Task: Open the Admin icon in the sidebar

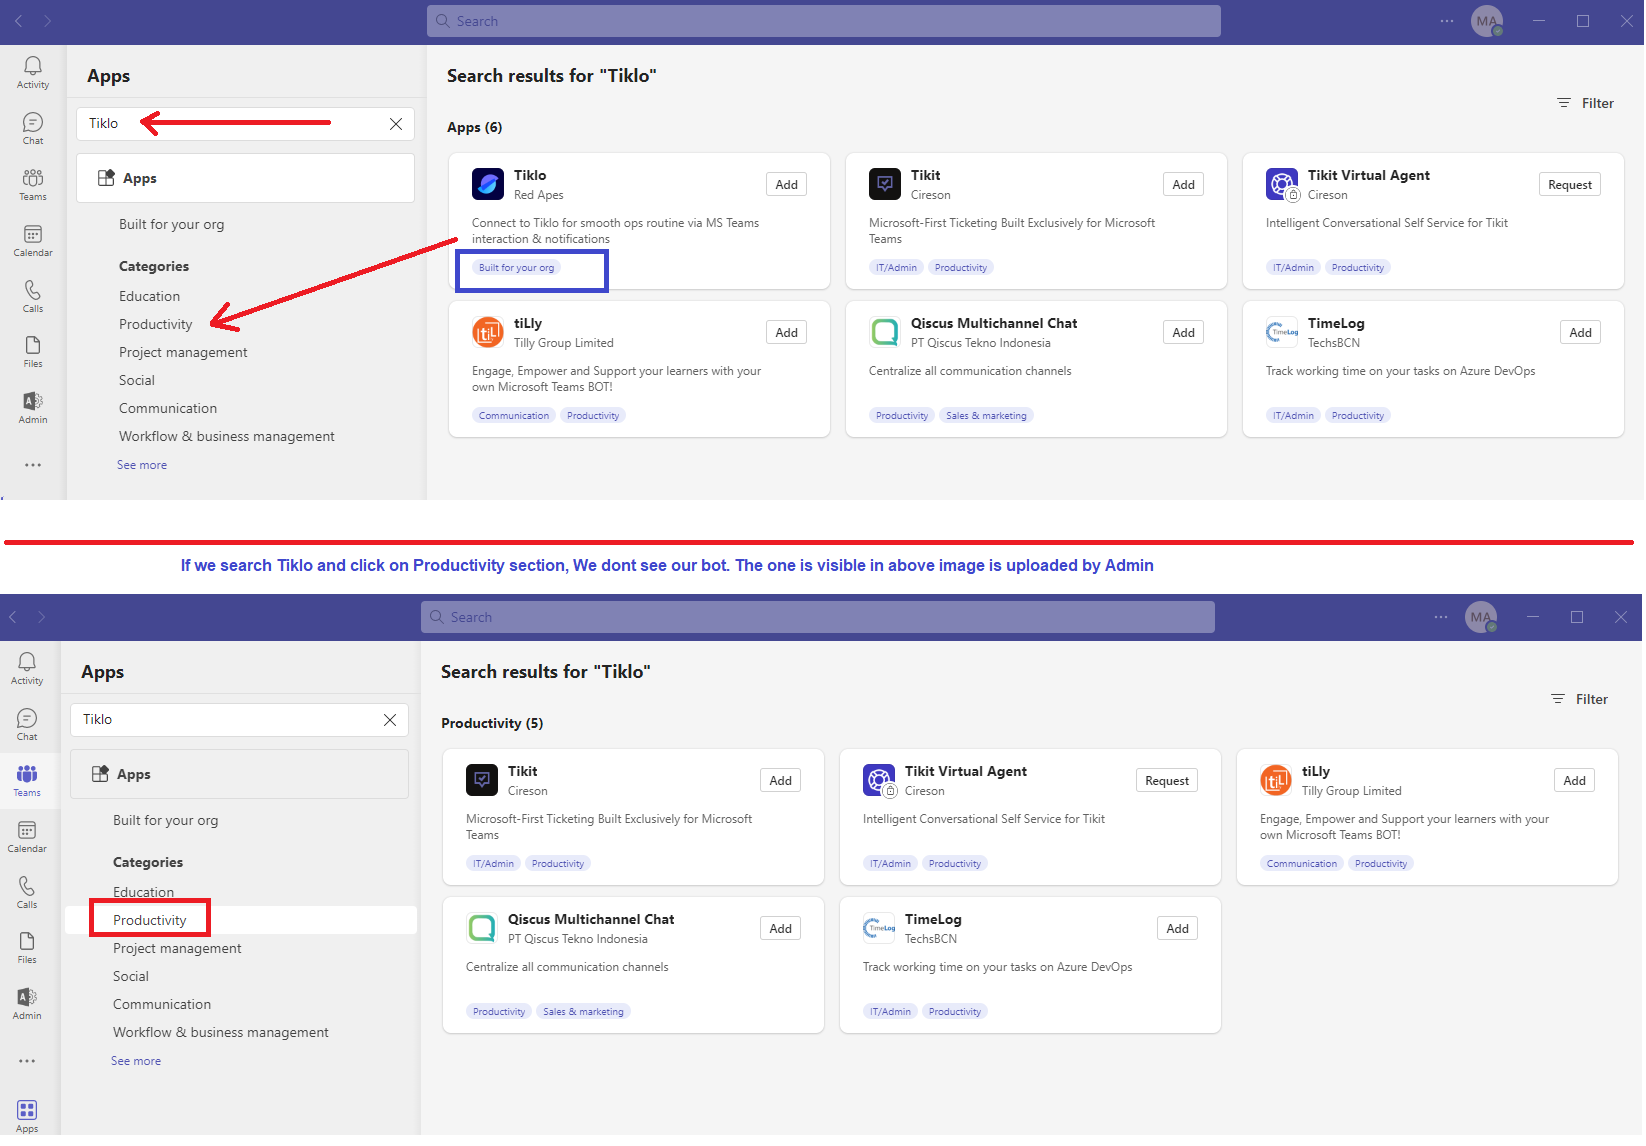Action: point(32,406)
